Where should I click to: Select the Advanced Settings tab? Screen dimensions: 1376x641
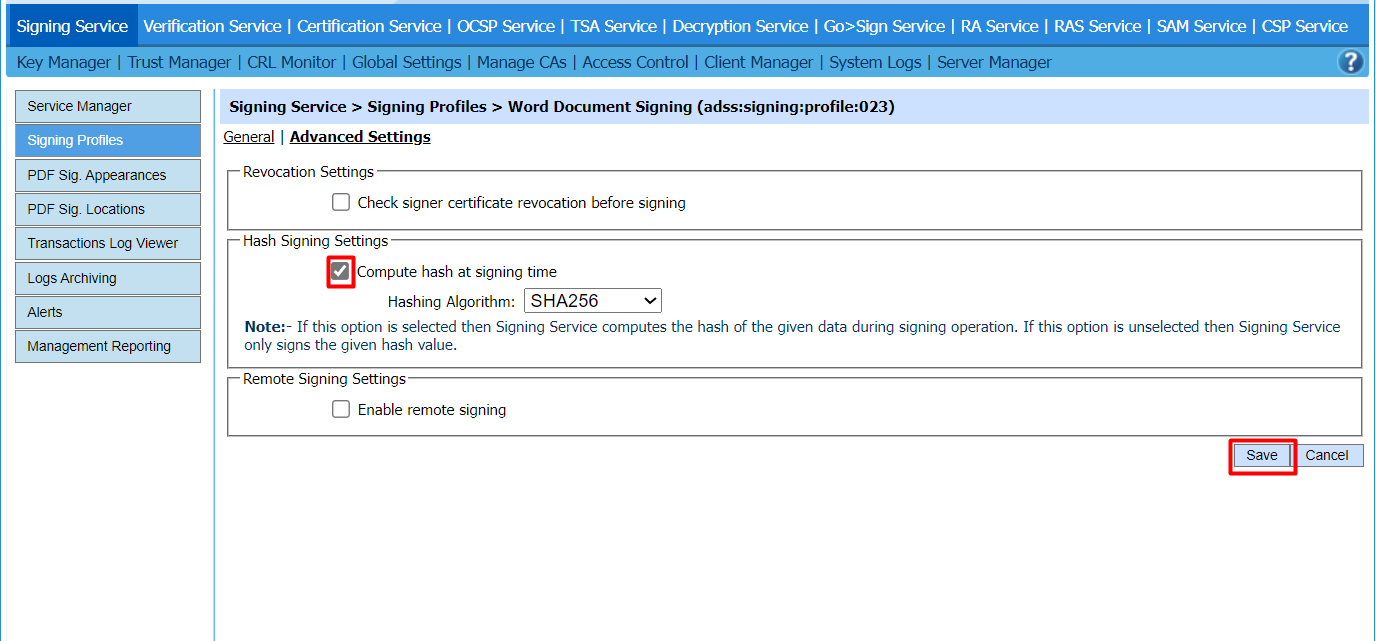[360, 137]
